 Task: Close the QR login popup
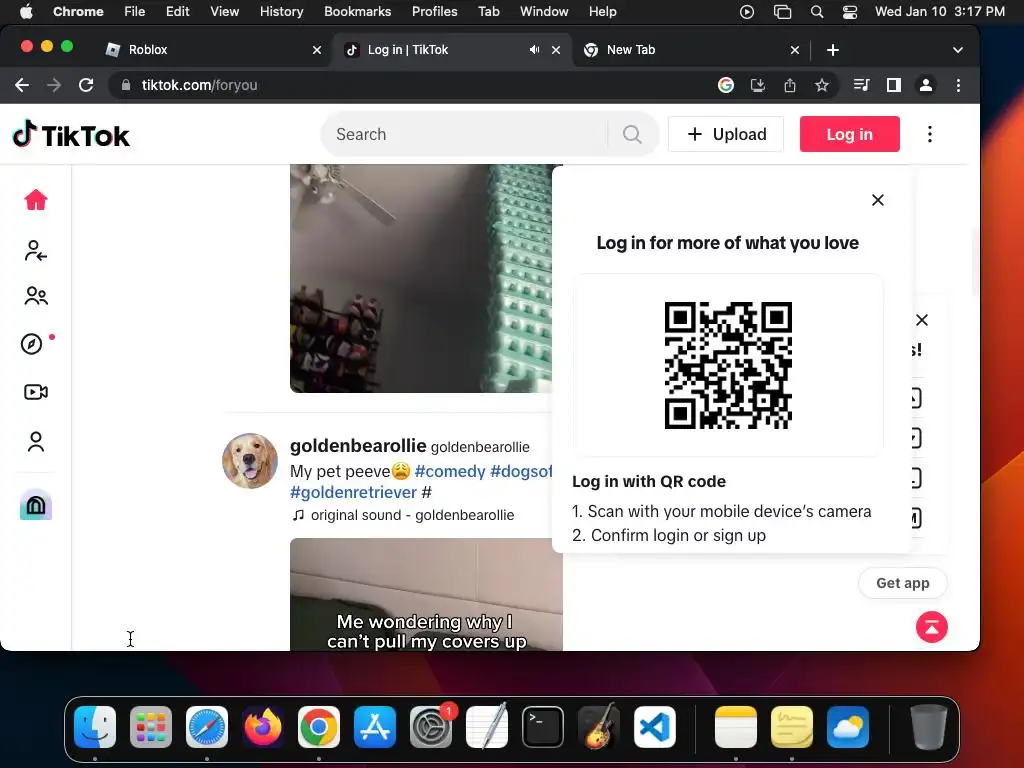coord(878,200)
